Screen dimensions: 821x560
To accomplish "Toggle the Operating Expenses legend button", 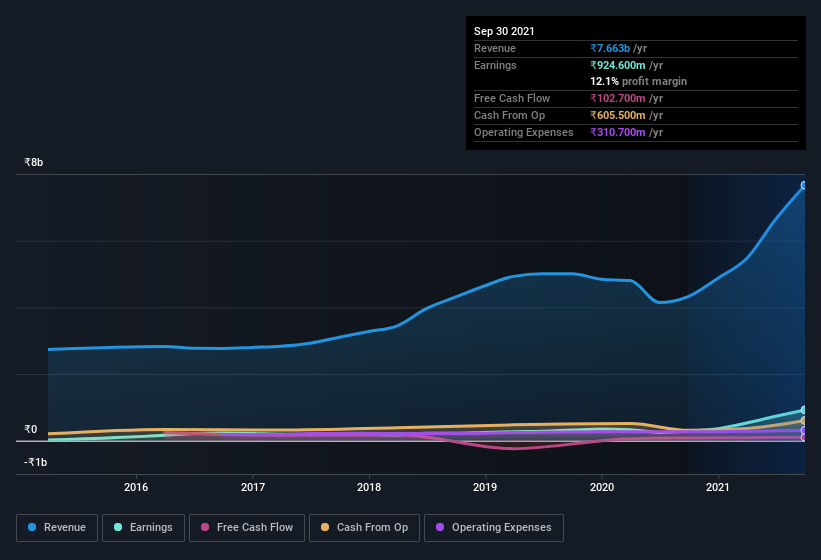I will coord(494,528).
